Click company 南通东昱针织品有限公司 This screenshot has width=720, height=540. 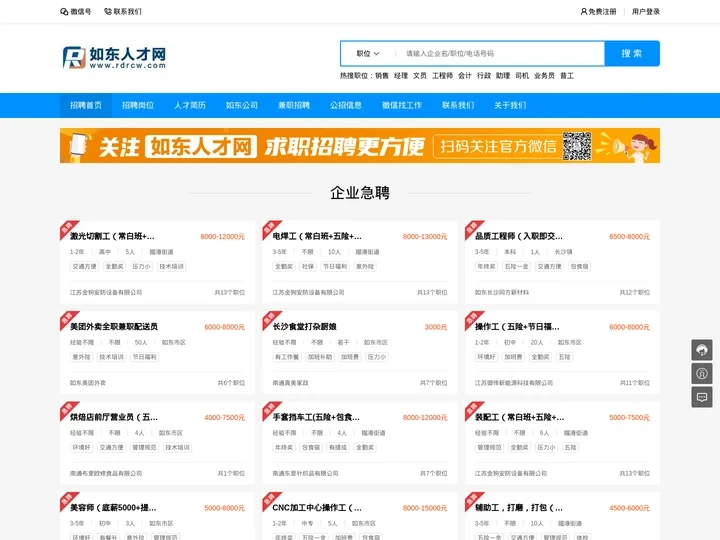click(x=305, y=473)
